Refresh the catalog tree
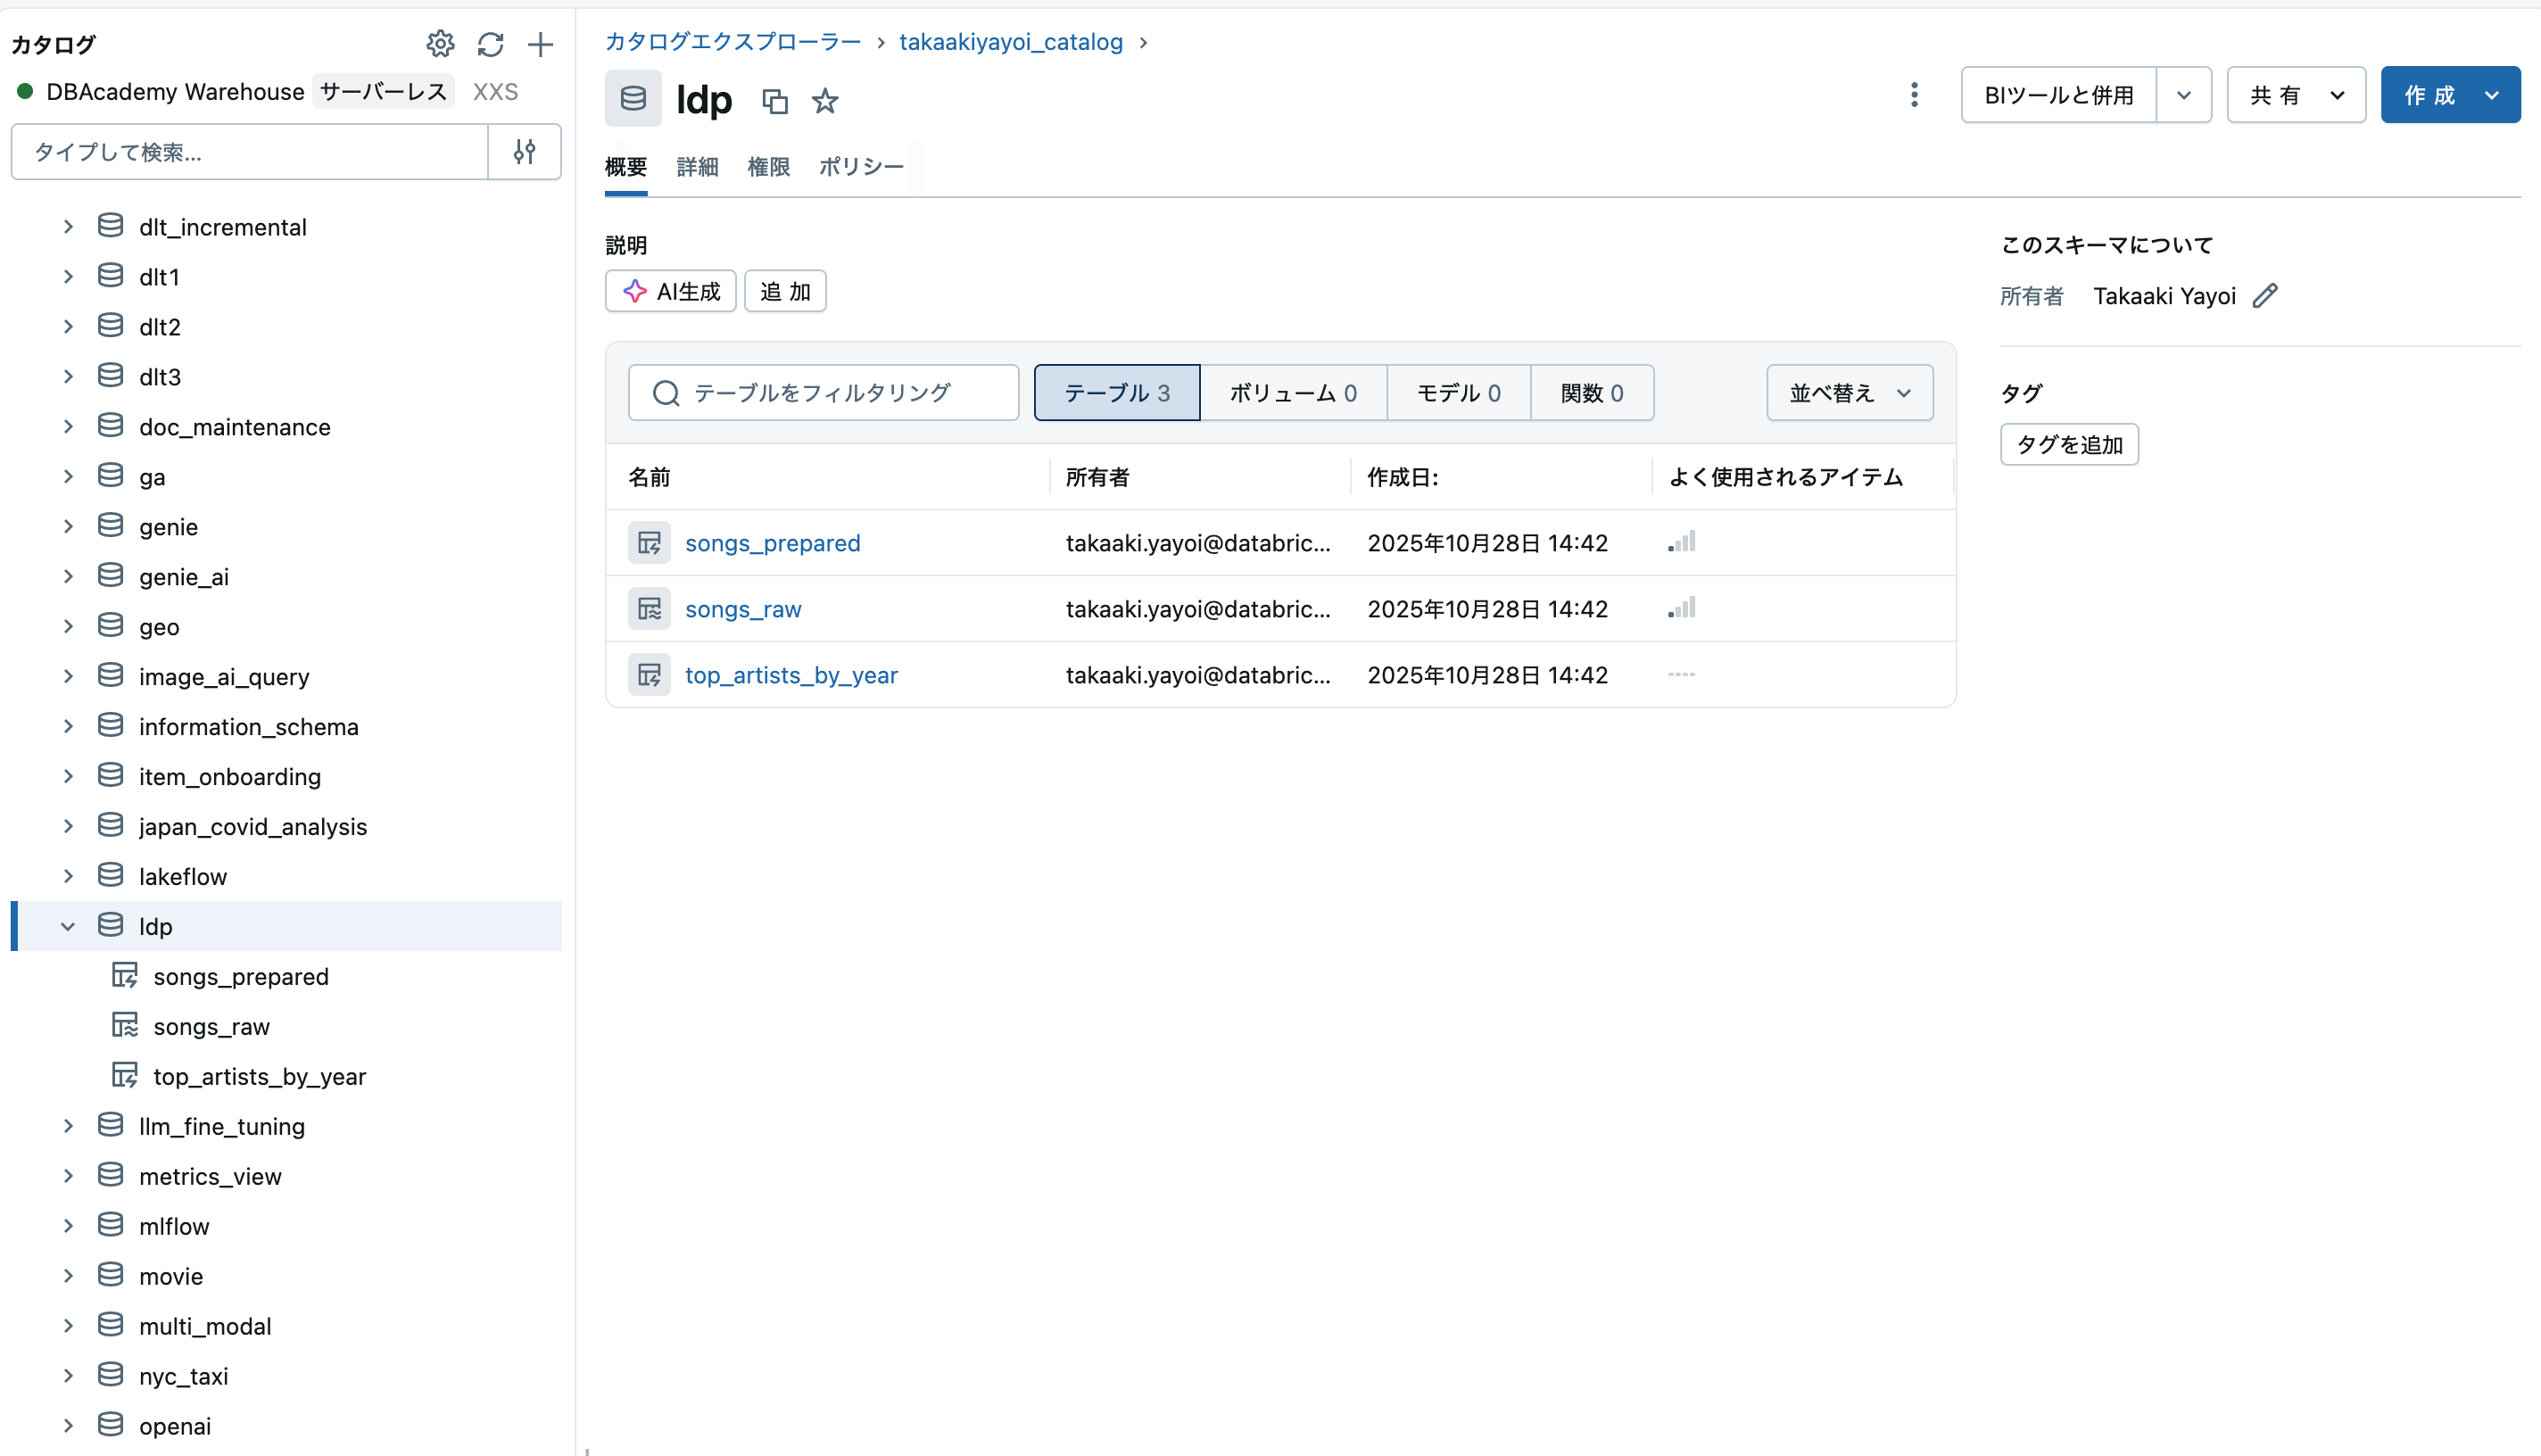 tap(490, 44)
